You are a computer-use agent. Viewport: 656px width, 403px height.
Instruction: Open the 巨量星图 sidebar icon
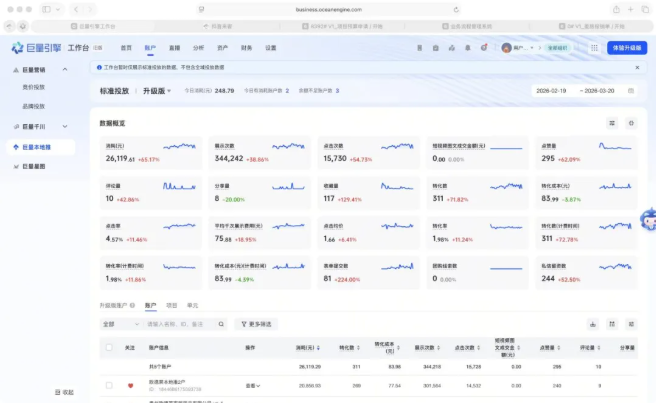pyautogui.click(x=15, y=166)
